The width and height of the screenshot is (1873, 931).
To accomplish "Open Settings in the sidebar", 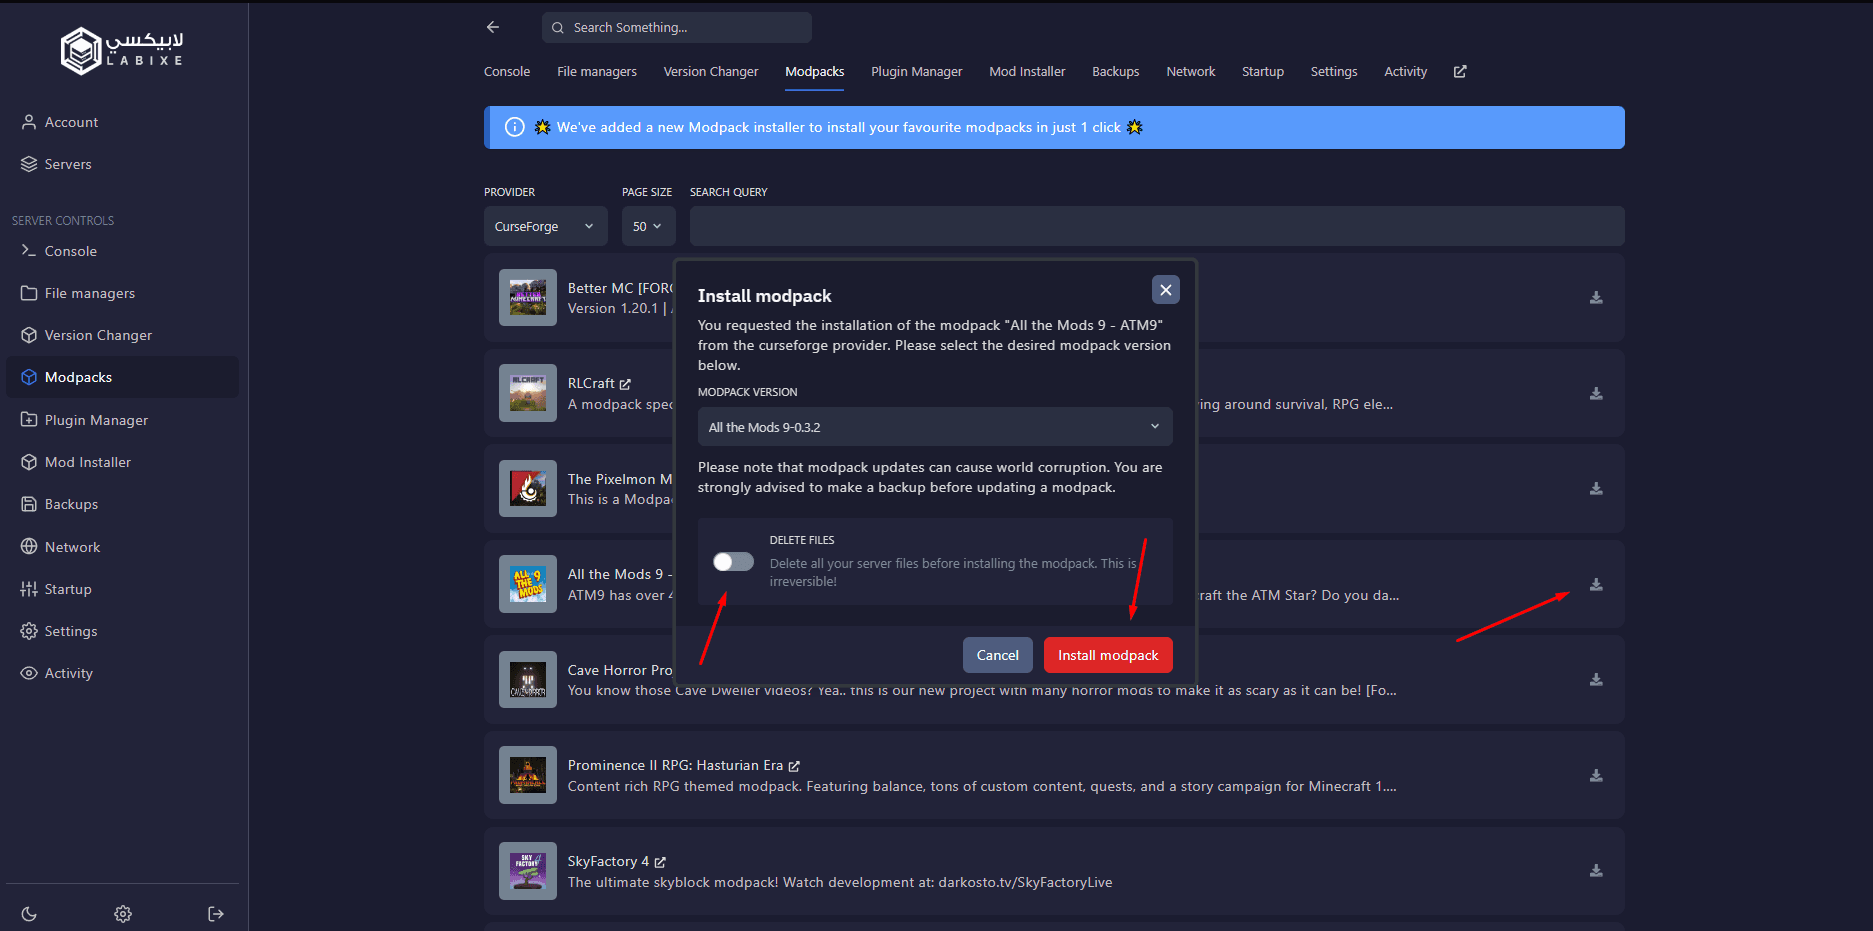I will [122, 631].
